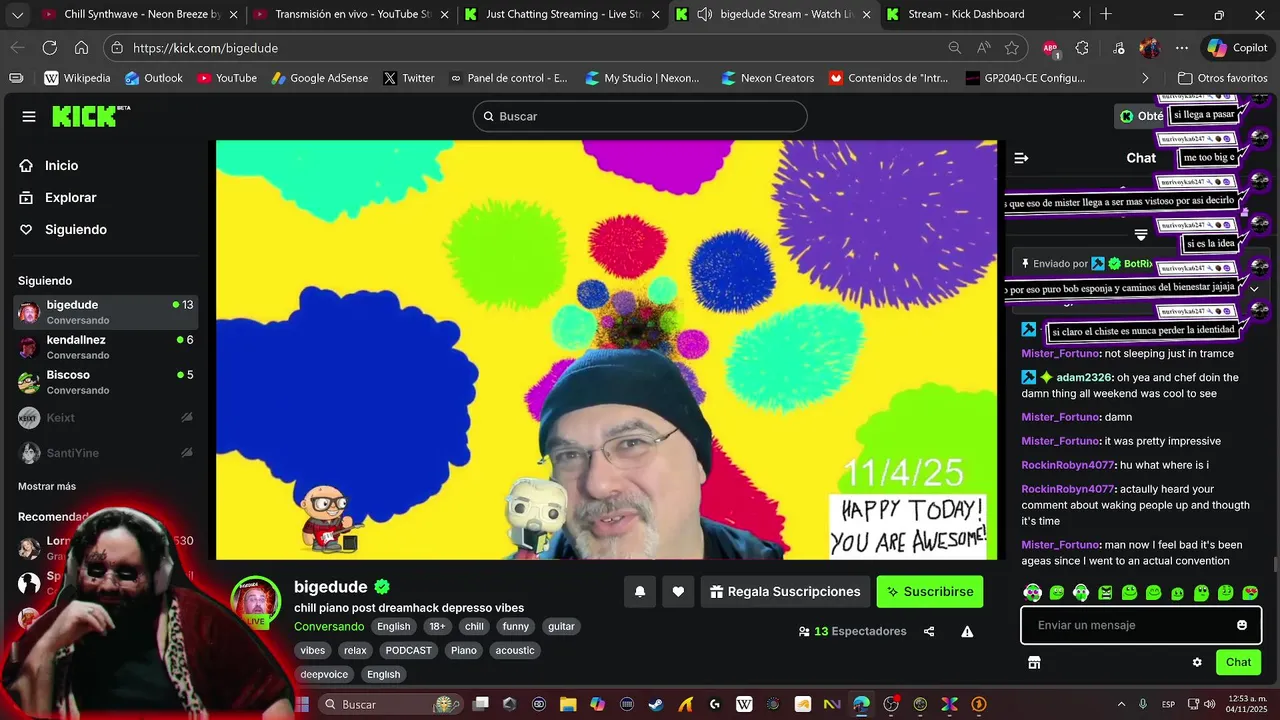Collapse the chat panel icon

tap(1021, 158)
